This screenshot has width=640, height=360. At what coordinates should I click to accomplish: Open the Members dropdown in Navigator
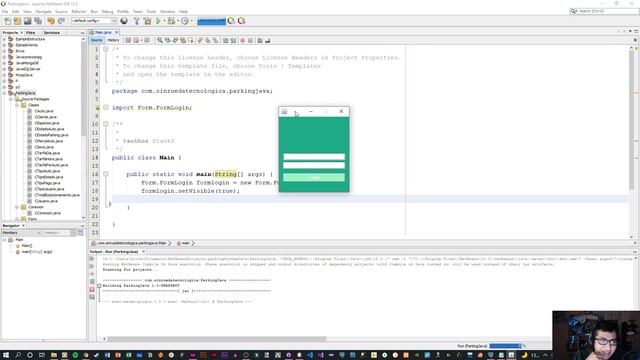click(x=21, y=233)
